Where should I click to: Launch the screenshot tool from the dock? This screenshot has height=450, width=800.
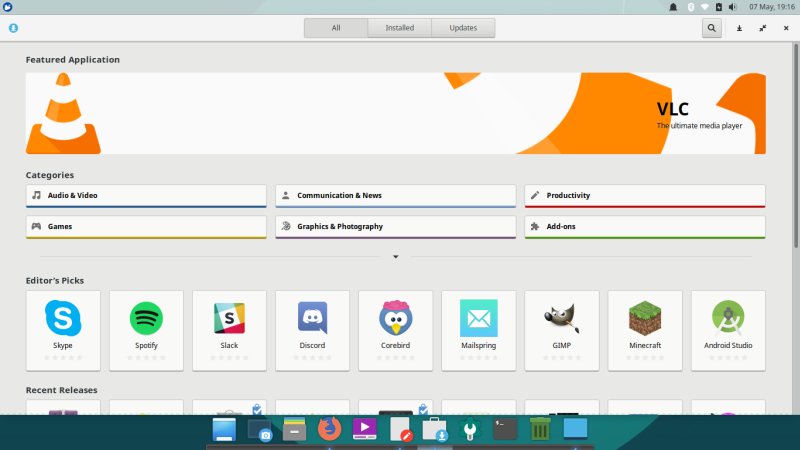coord(260,430)
